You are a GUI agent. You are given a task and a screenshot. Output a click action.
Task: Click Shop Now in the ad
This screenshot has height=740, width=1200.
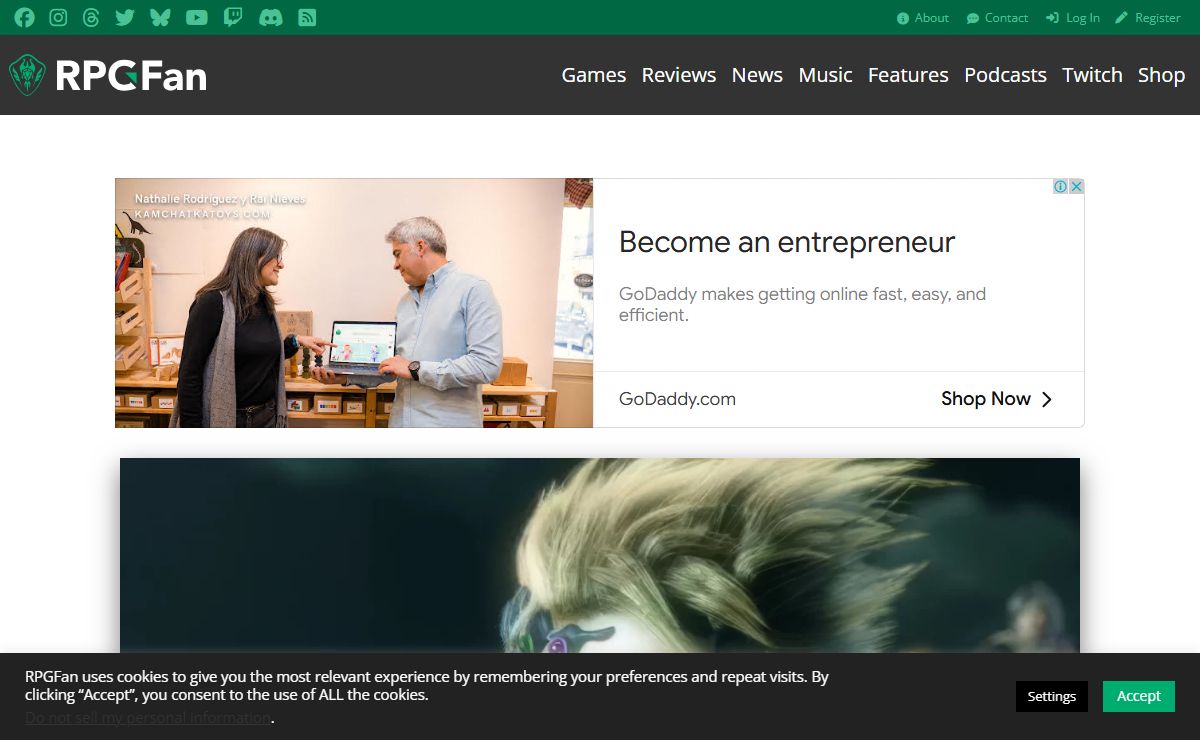point(997,399)
